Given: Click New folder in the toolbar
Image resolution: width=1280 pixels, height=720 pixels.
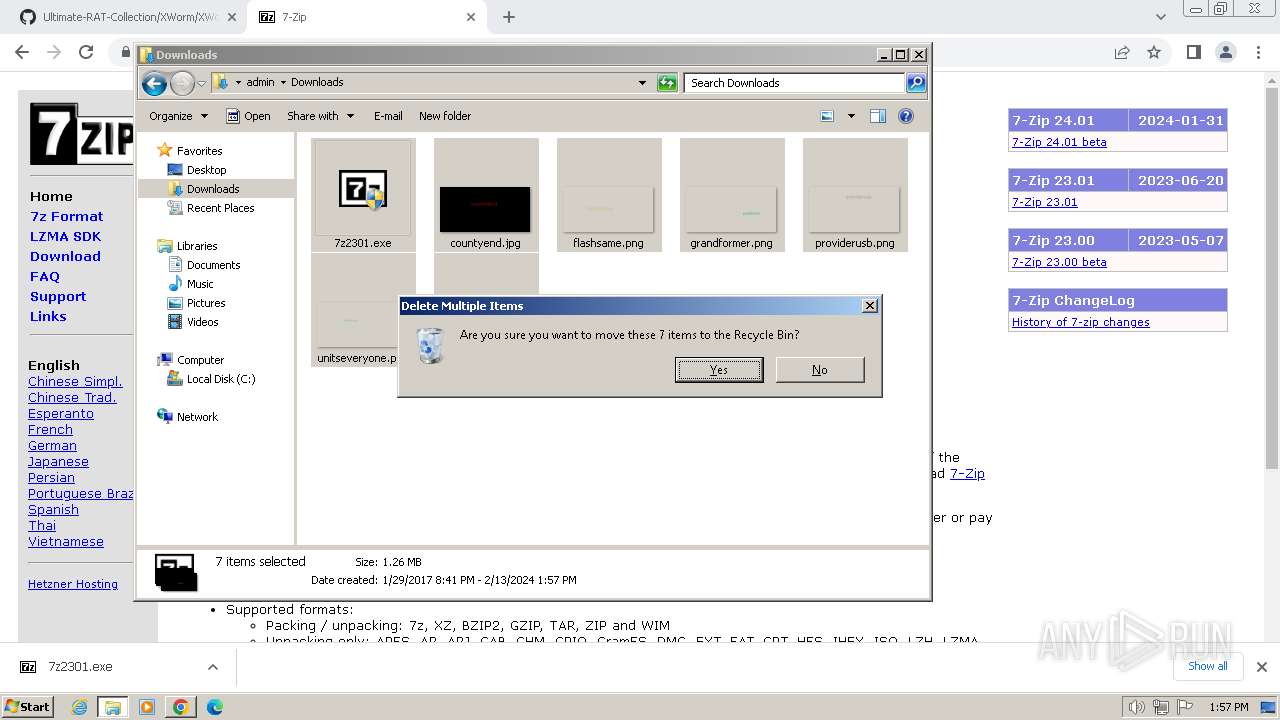Looking at the screenshot, I should click(445, 116).
